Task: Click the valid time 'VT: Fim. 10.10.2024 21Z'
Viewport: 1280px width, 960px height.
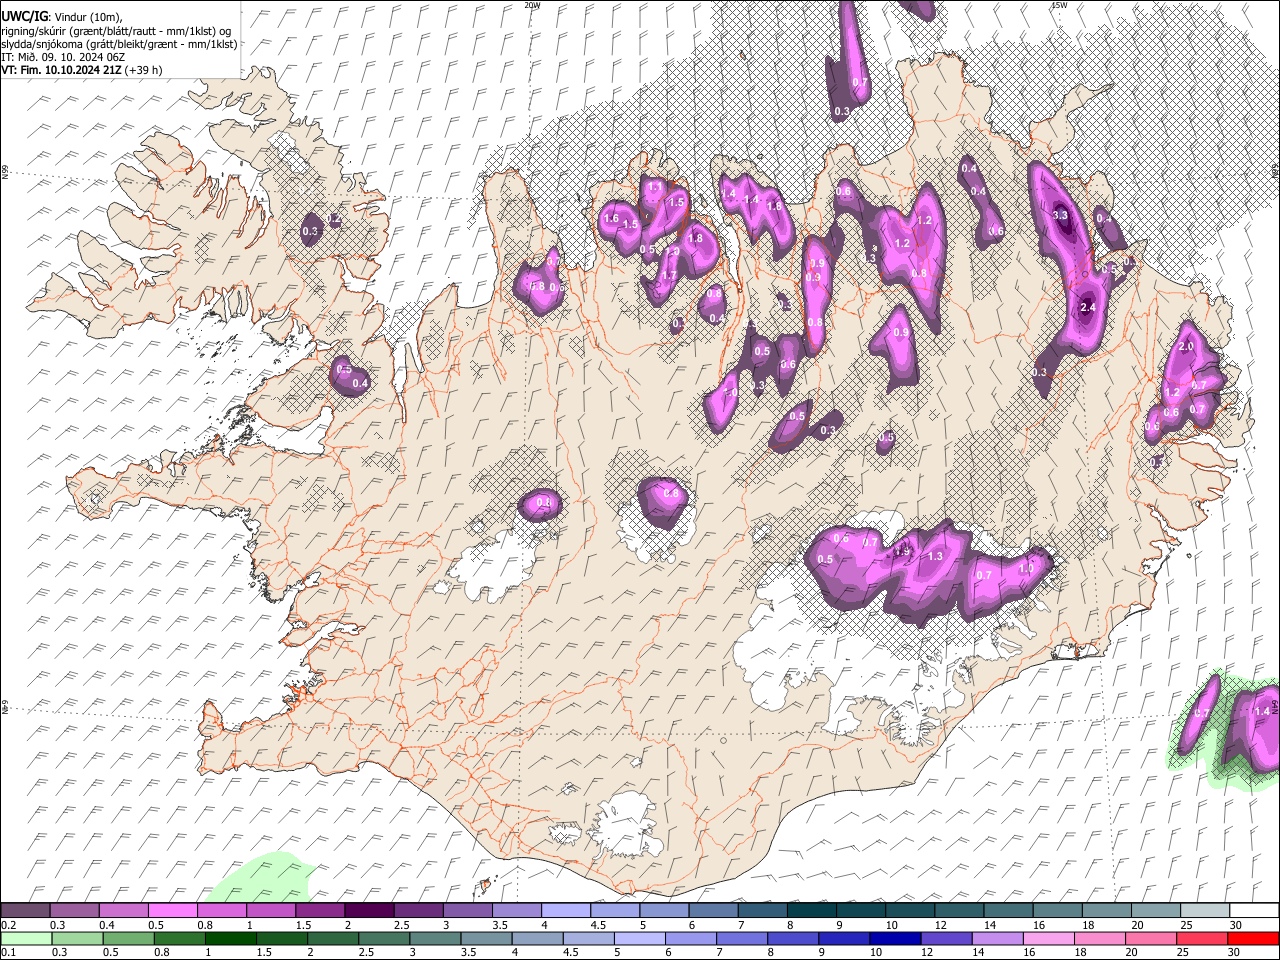Action: pos(62,70)
